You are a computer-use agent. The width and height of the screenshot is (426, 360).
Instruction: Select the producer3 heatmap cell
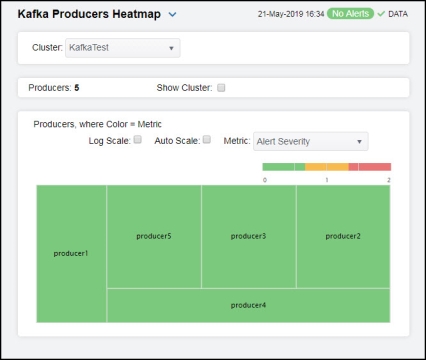click(x=249, y=237)
